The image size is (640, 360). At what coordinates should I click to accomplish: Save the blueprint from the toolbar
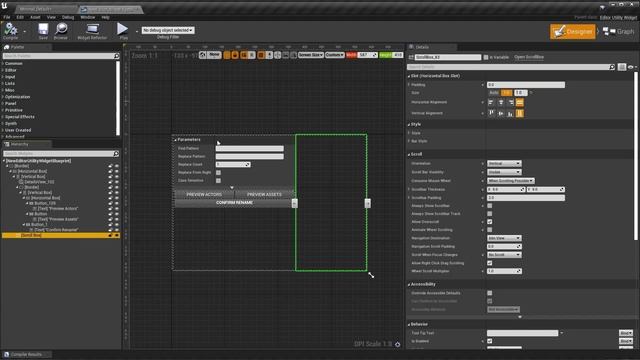pyautogui.click(x=43, y=31)
